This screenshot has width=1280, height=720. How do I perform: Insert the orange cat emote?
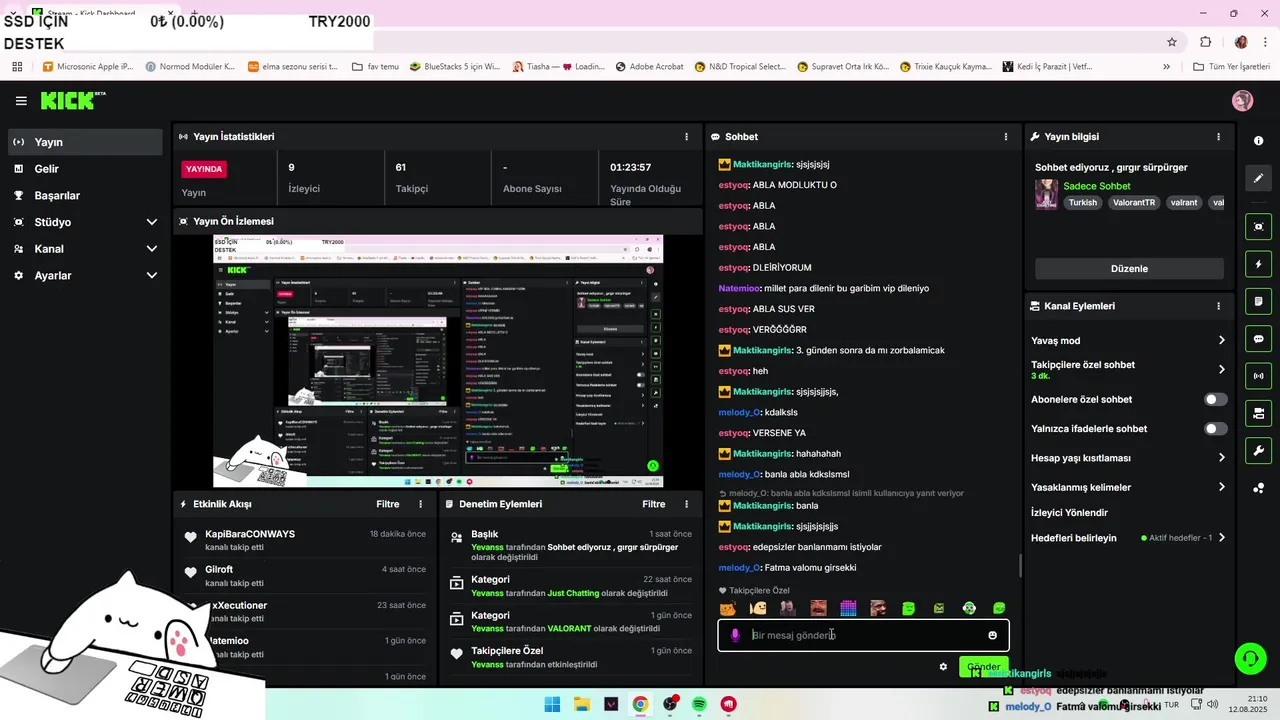pyautogui.click(x=728, y=608)
